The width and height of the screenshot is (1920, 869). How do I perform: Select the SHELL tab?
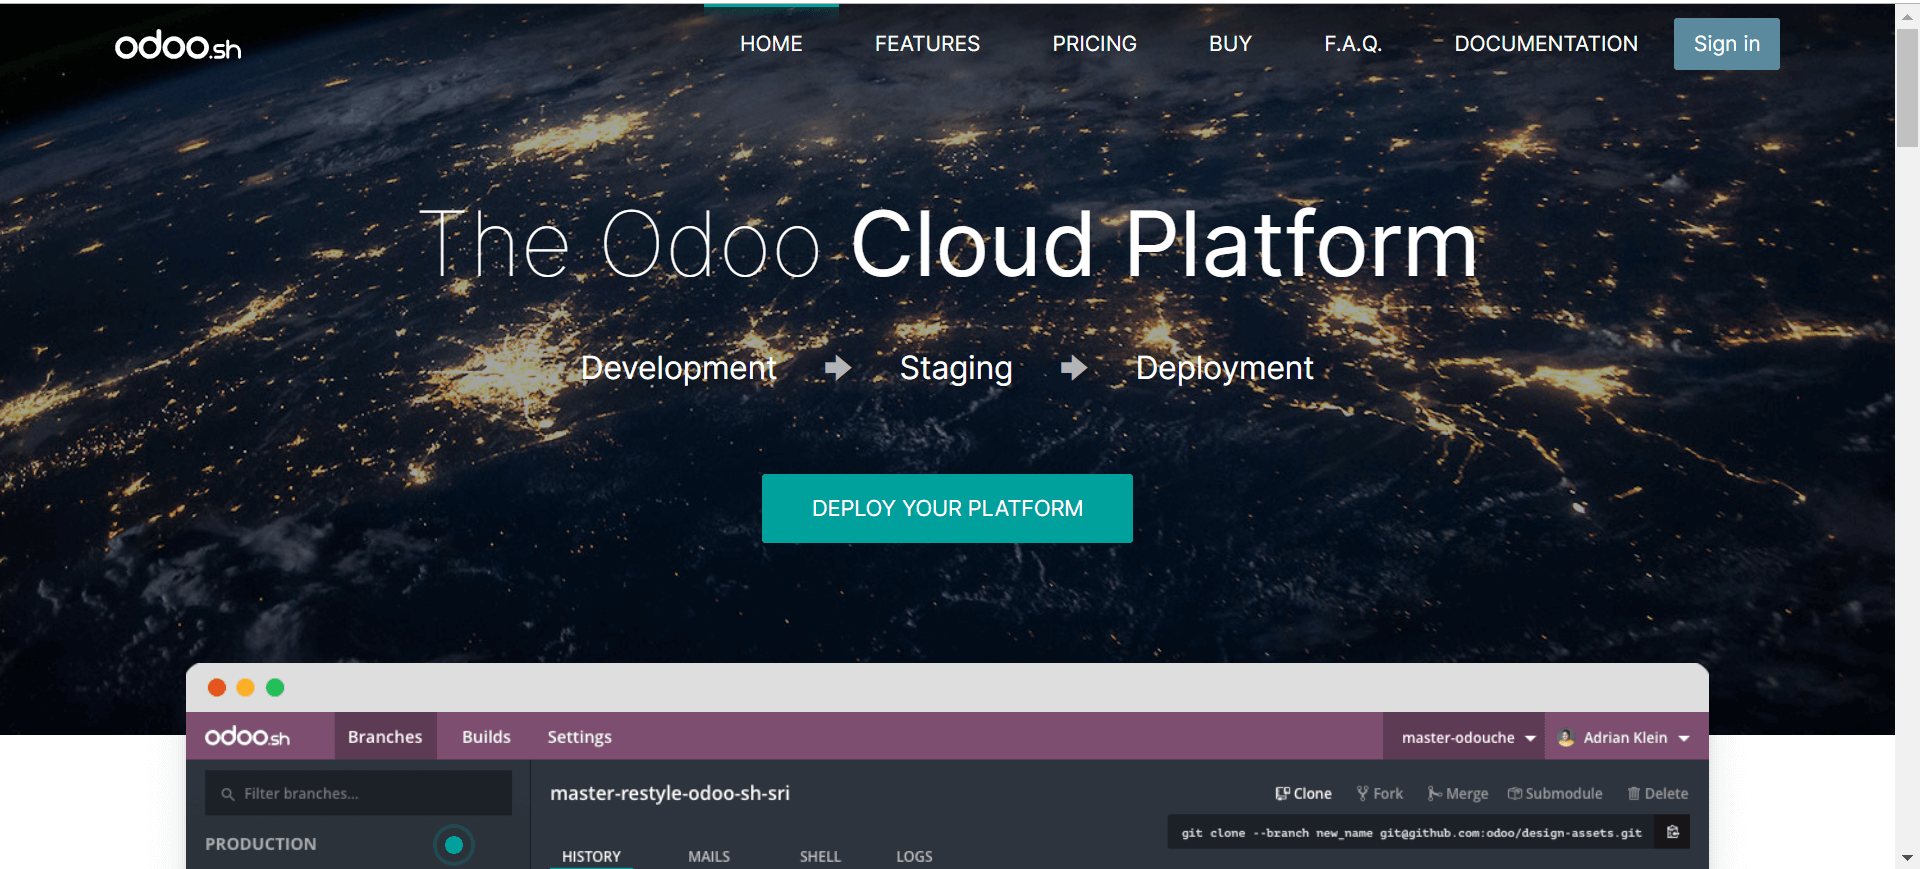(820, 856)
